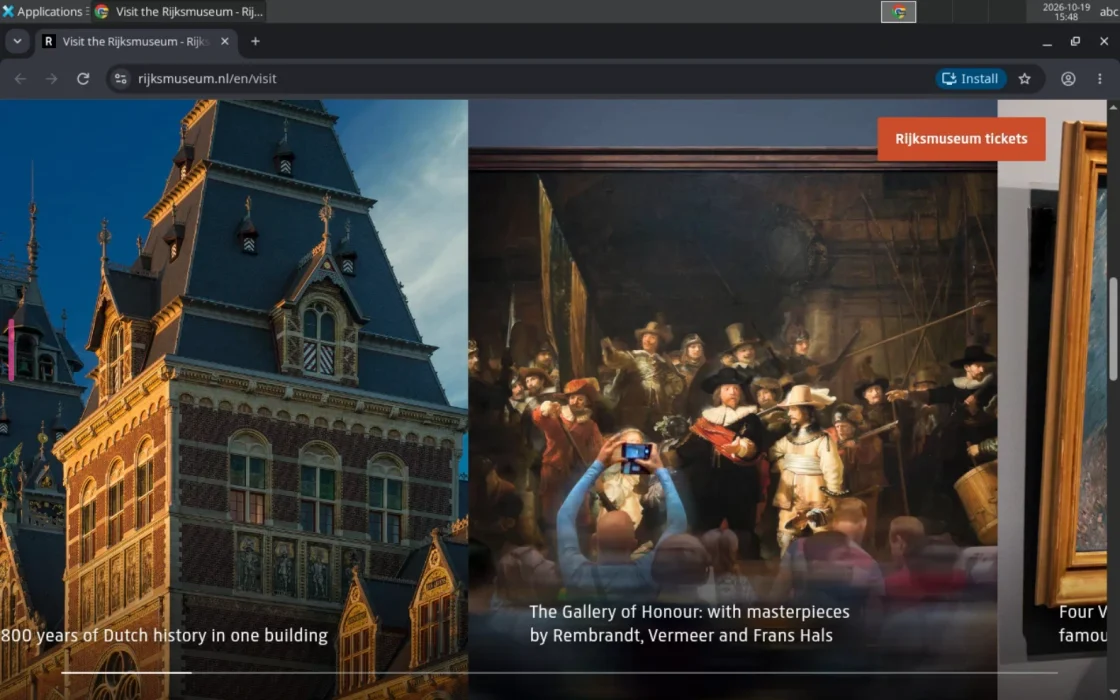Click the date and time clock
1120x700 pixels.
pos(1066,11)
